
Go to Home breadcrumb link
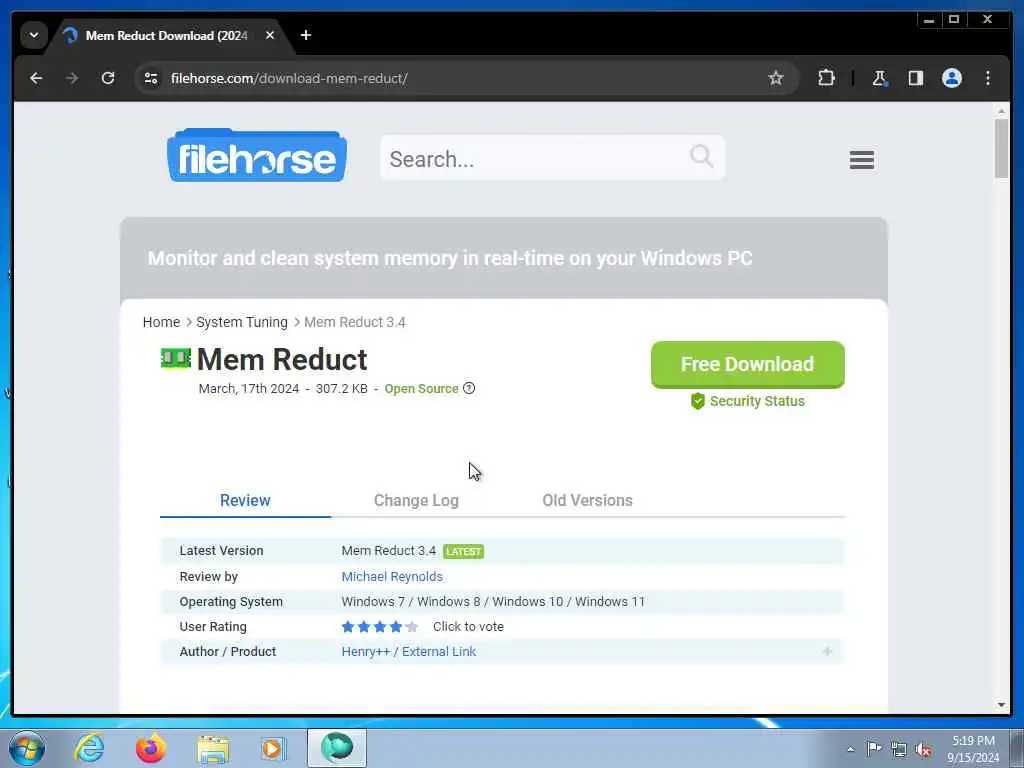[x=161, y=322]
